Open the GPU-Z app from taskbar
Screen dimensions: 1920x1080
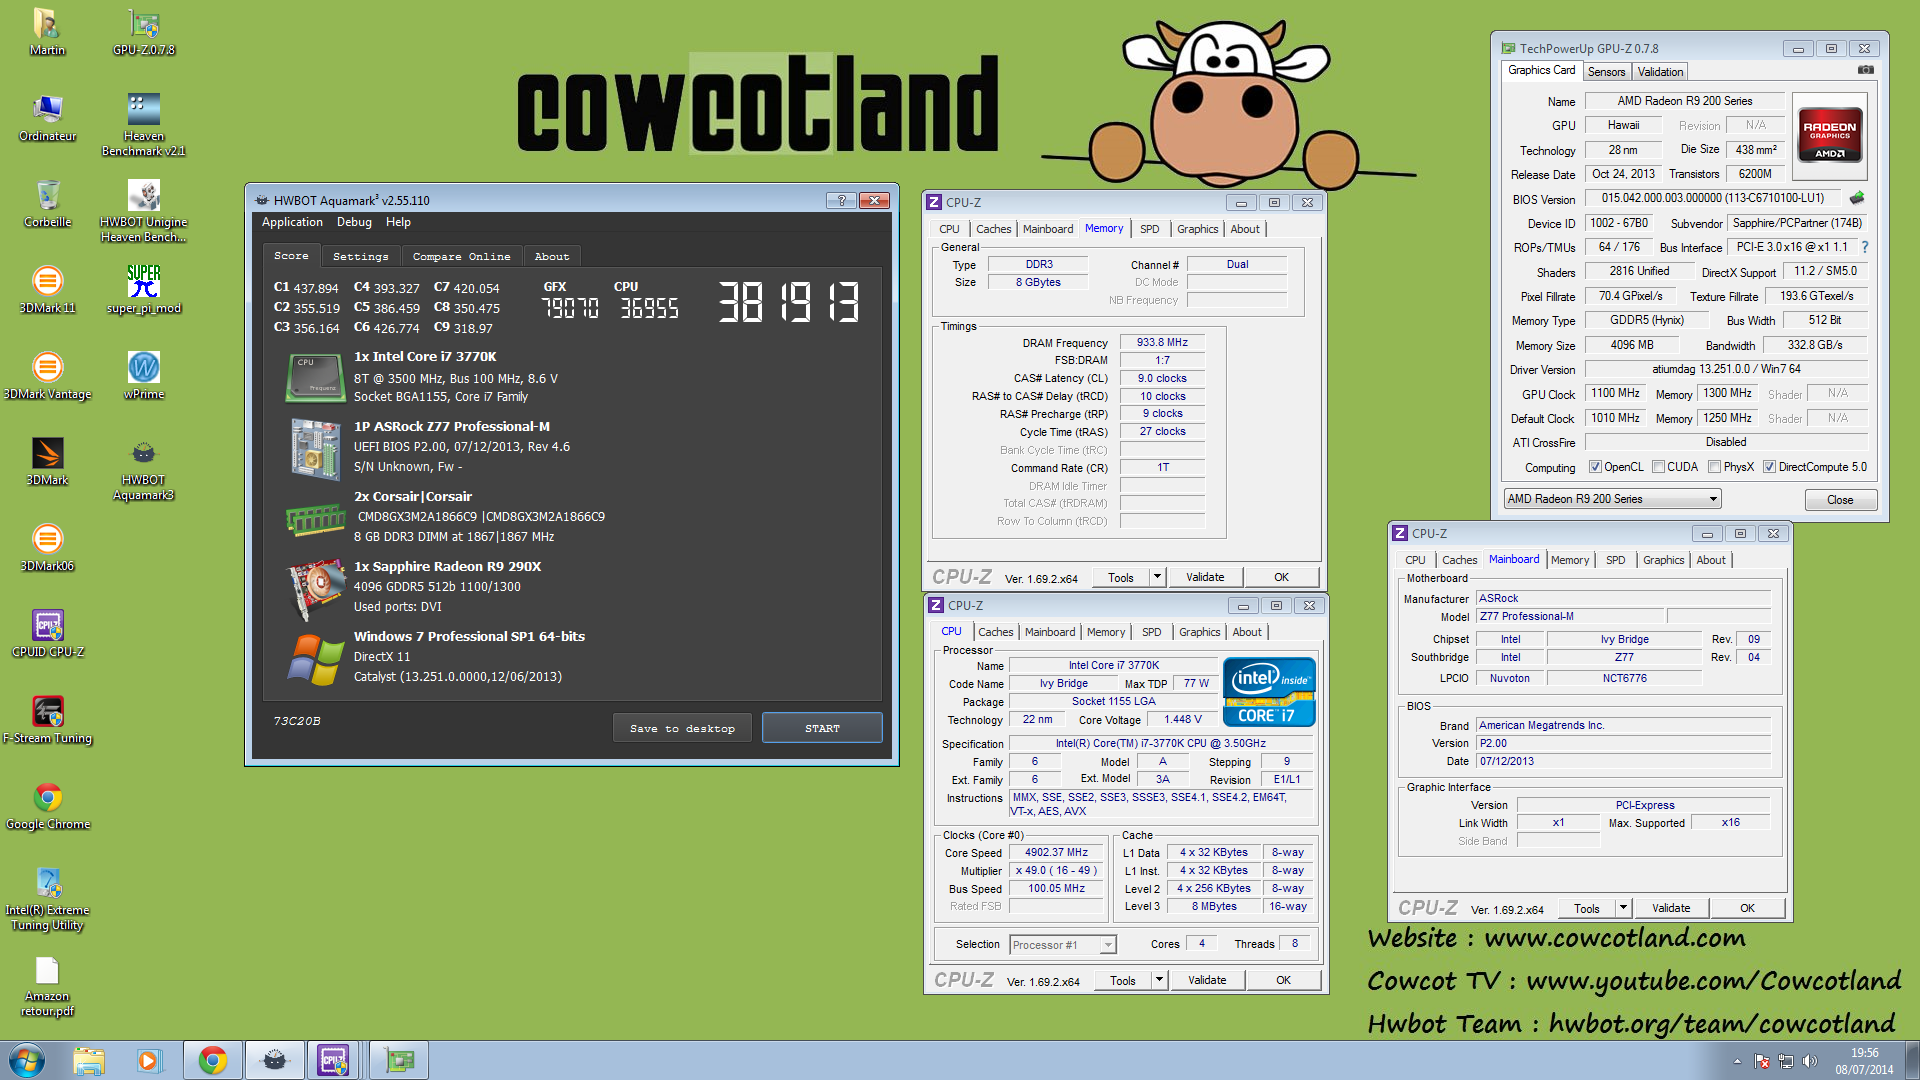pyautogui.click(x=399, y=1060)
